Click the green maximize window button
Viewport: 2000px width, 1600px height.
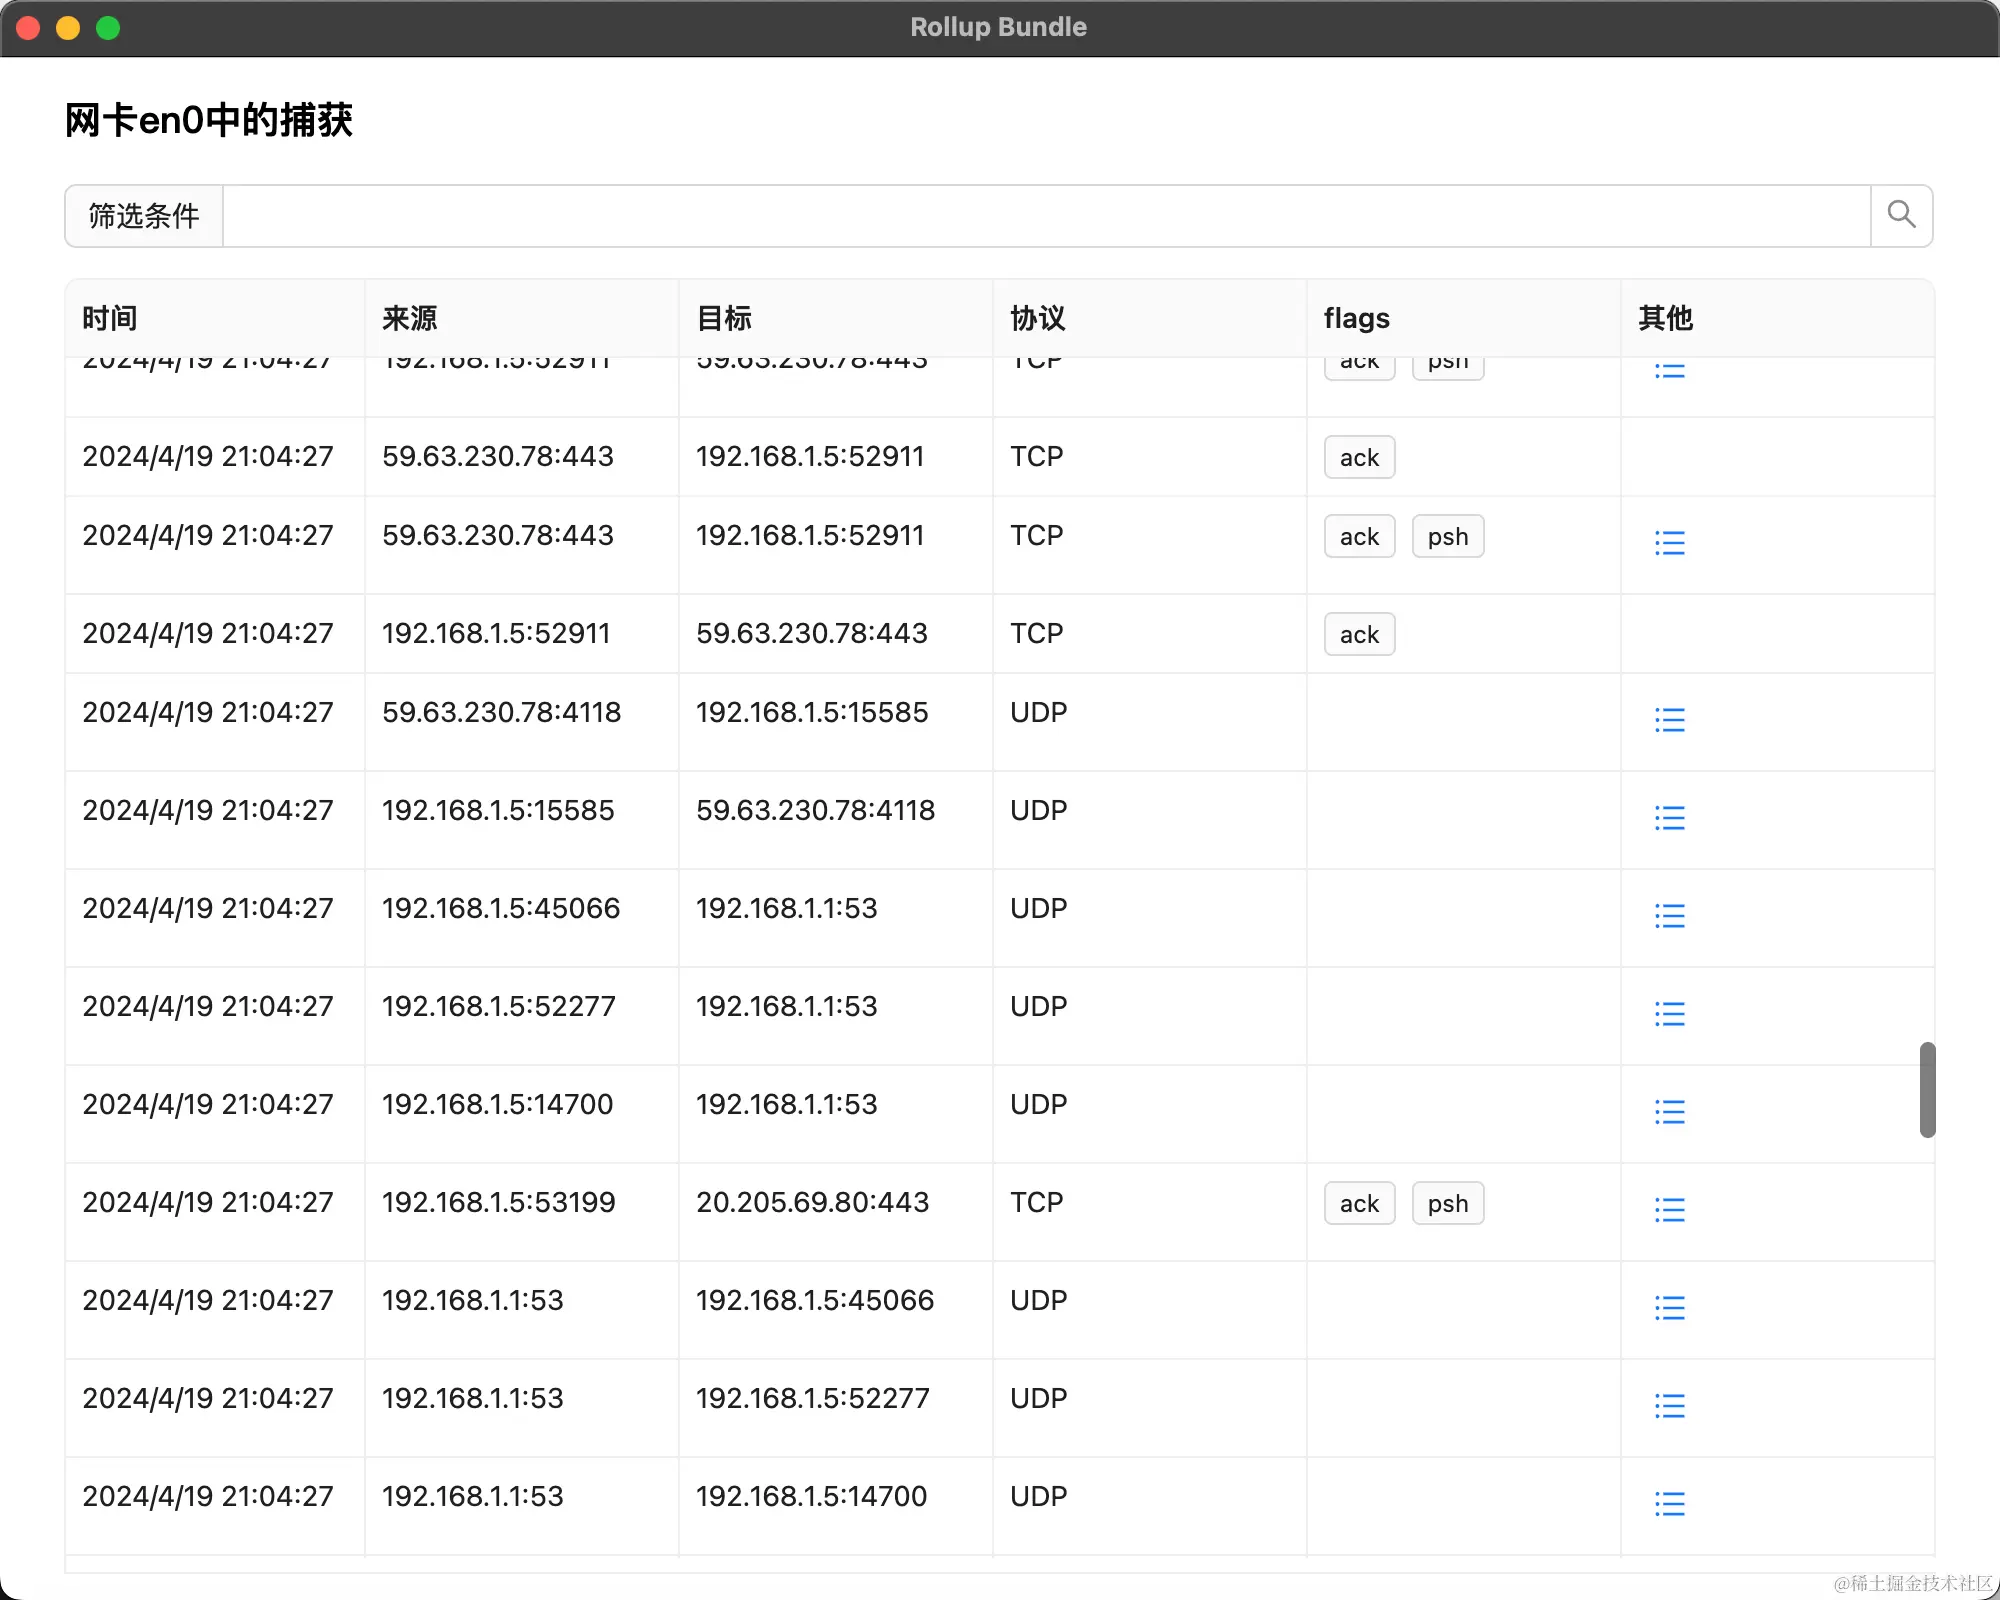point(108,28)
